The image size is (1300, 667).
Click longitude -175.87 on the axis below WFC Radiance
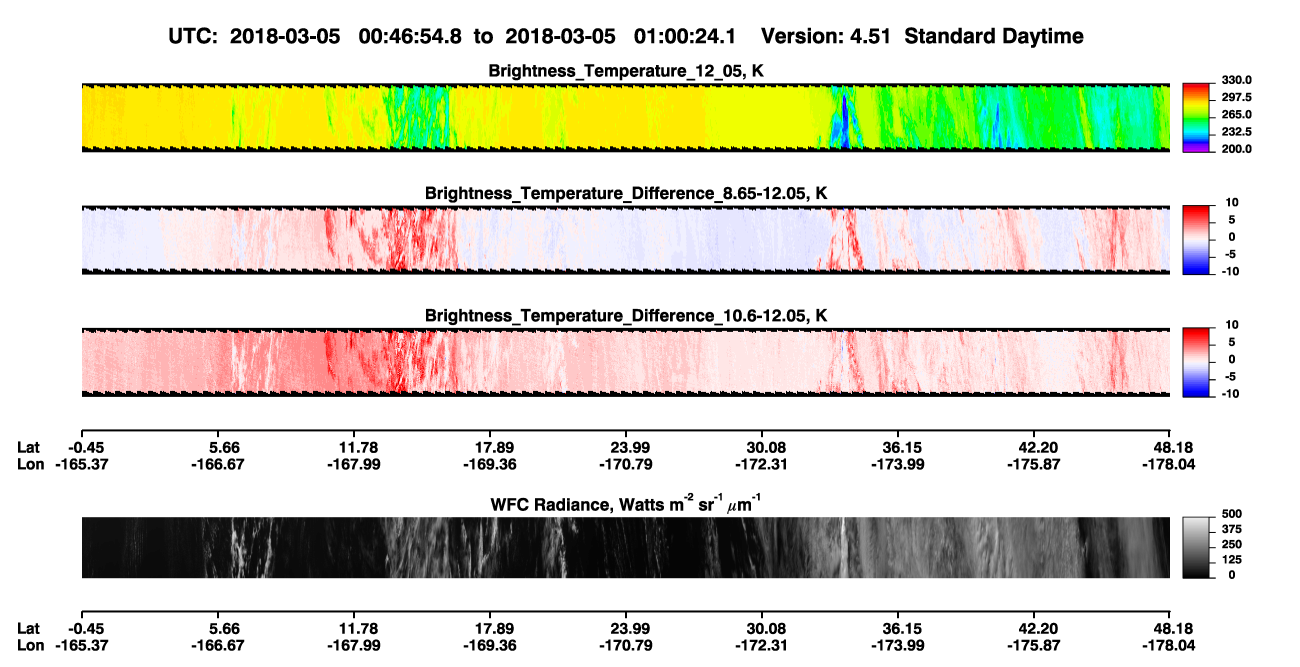point(1034,646)
